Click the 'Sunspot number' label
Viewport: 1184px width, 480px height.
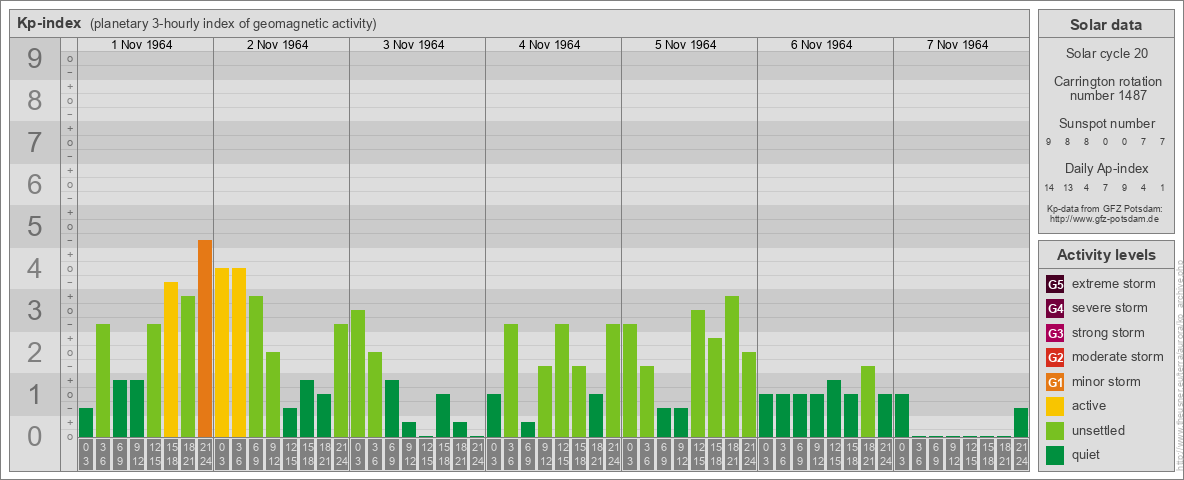click(x=1106, y=124)
